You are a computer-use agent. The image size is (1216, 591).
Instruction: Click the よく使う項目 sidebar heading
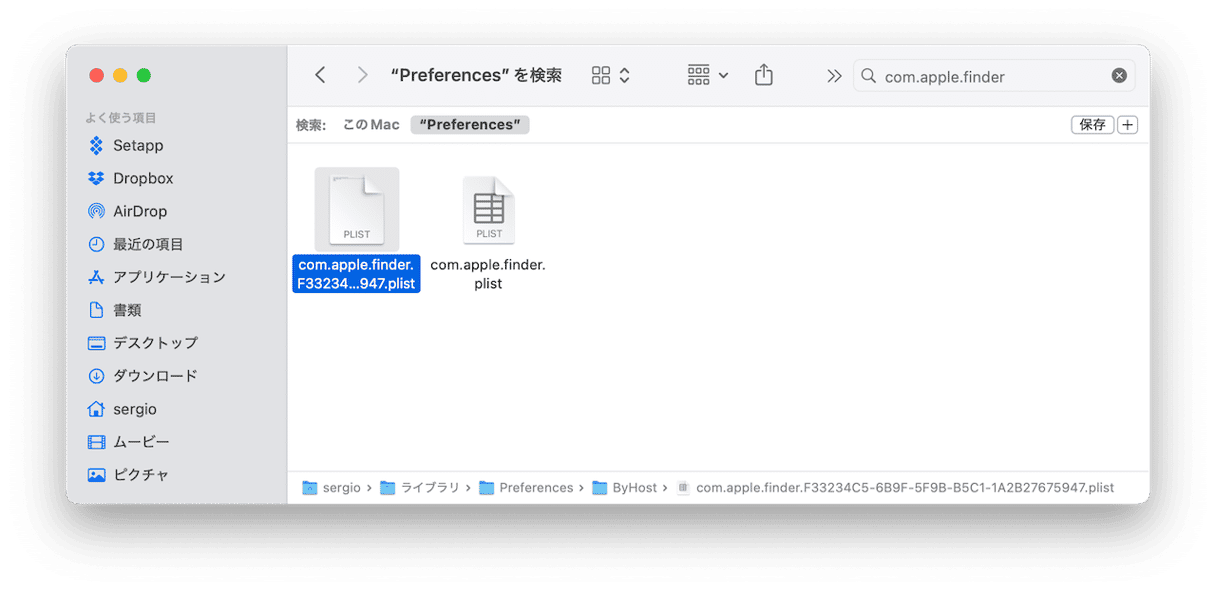click(121, 118)
